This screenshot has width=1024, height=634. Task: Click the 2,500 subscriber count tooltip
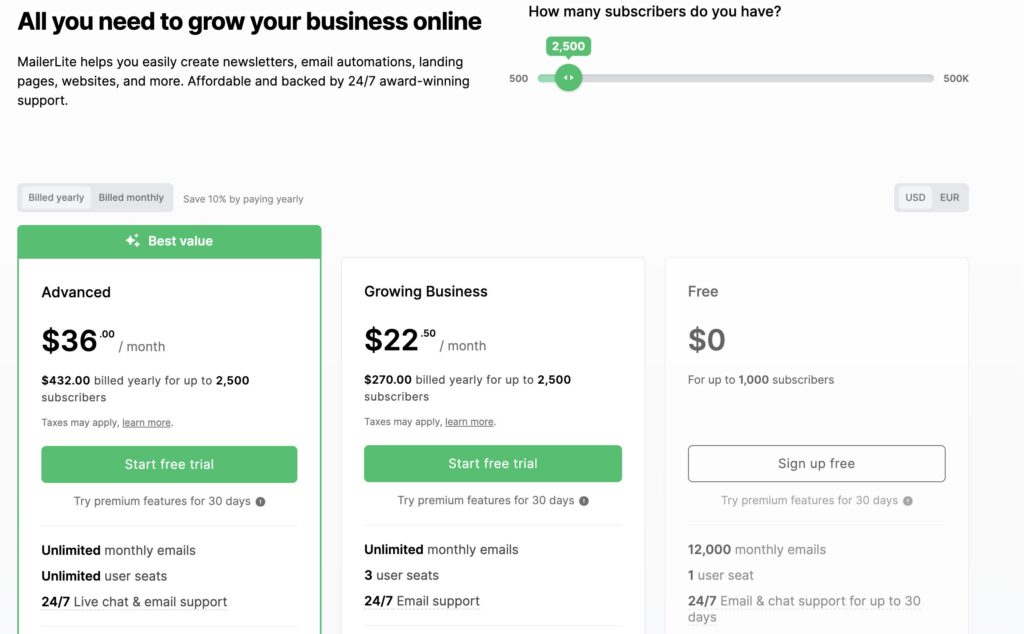click(x=568, y=46)
